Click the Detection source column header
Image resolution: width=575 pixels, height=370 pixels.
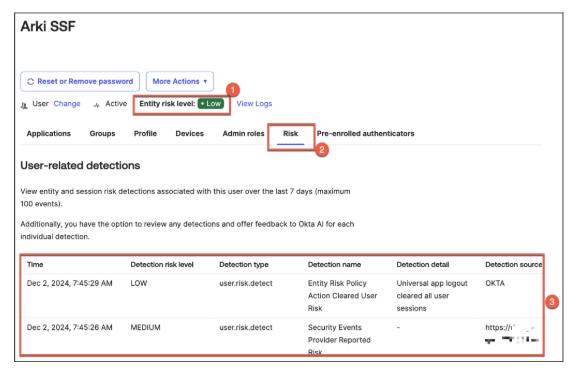point(513,264)
